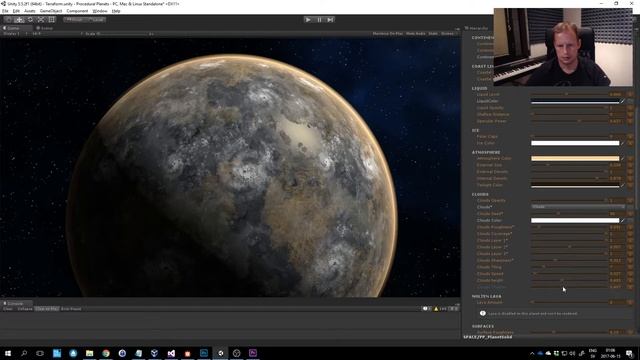Toggle Maximize On Play

click(x=387, y=33)
